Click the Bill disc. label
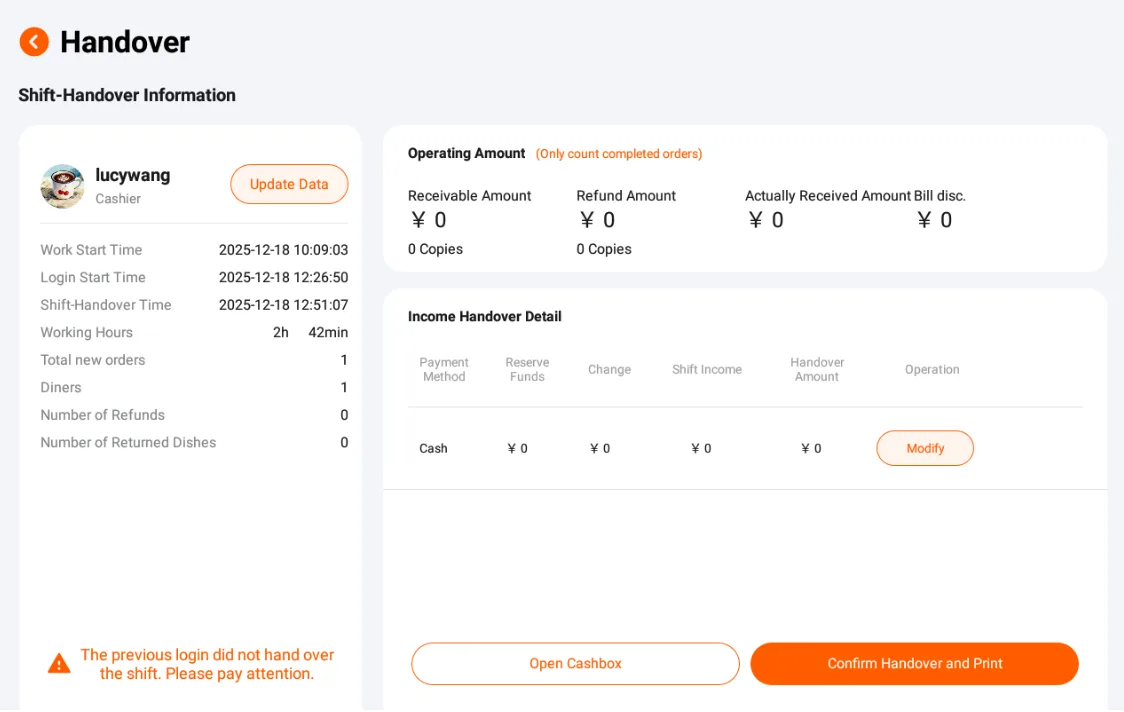1124x712 pixels. pyautogui.click(x=940, y=196)
